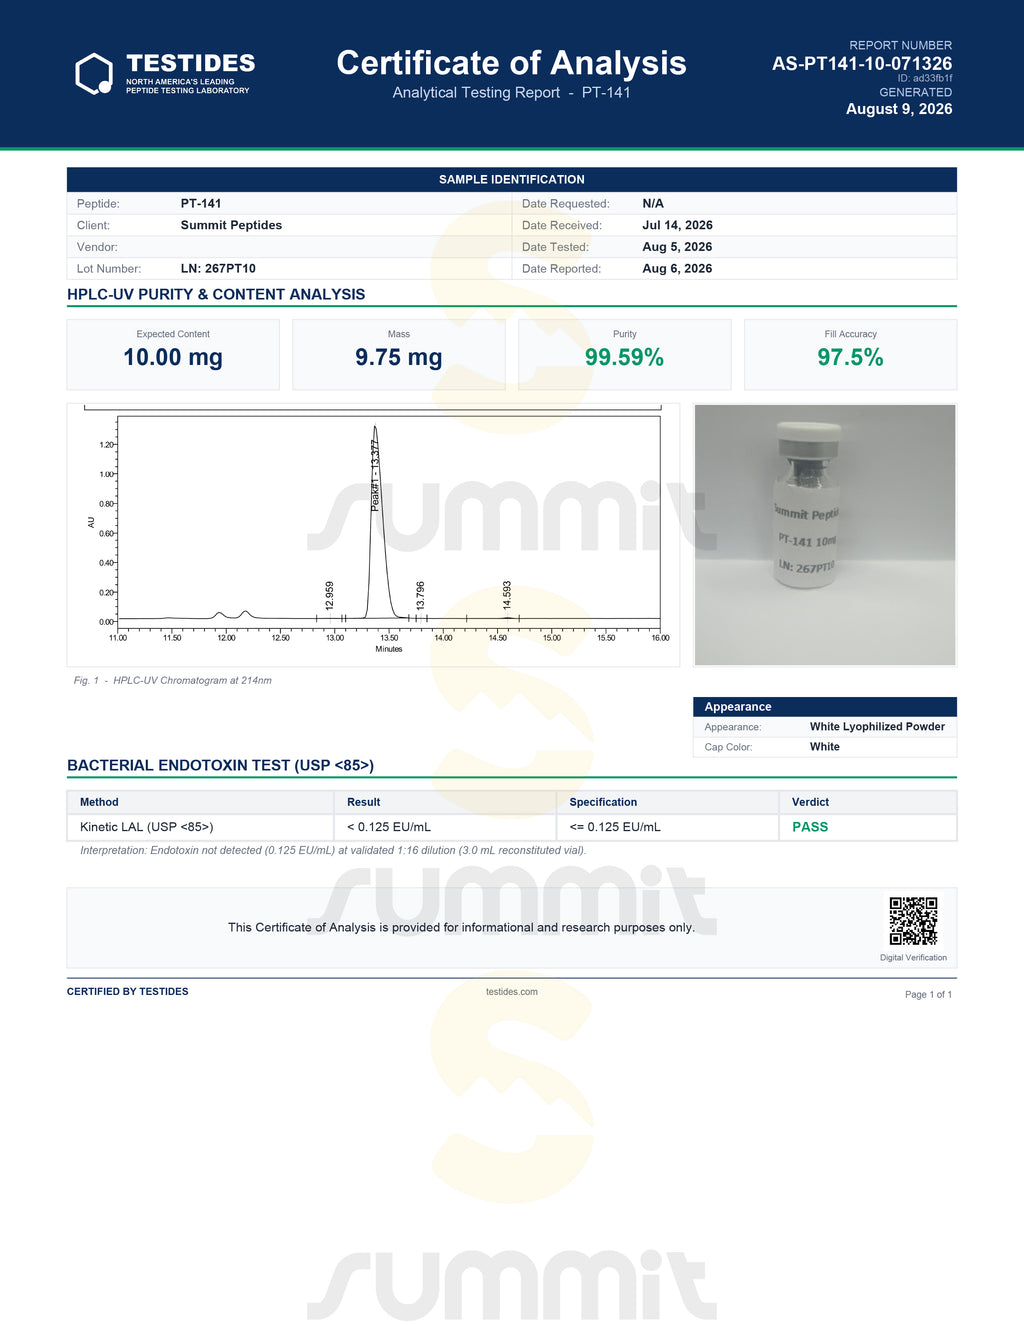Click the ID ad33fb1f text
Viewport: 1024px width, 1325px height.
[x=925, y=78]
